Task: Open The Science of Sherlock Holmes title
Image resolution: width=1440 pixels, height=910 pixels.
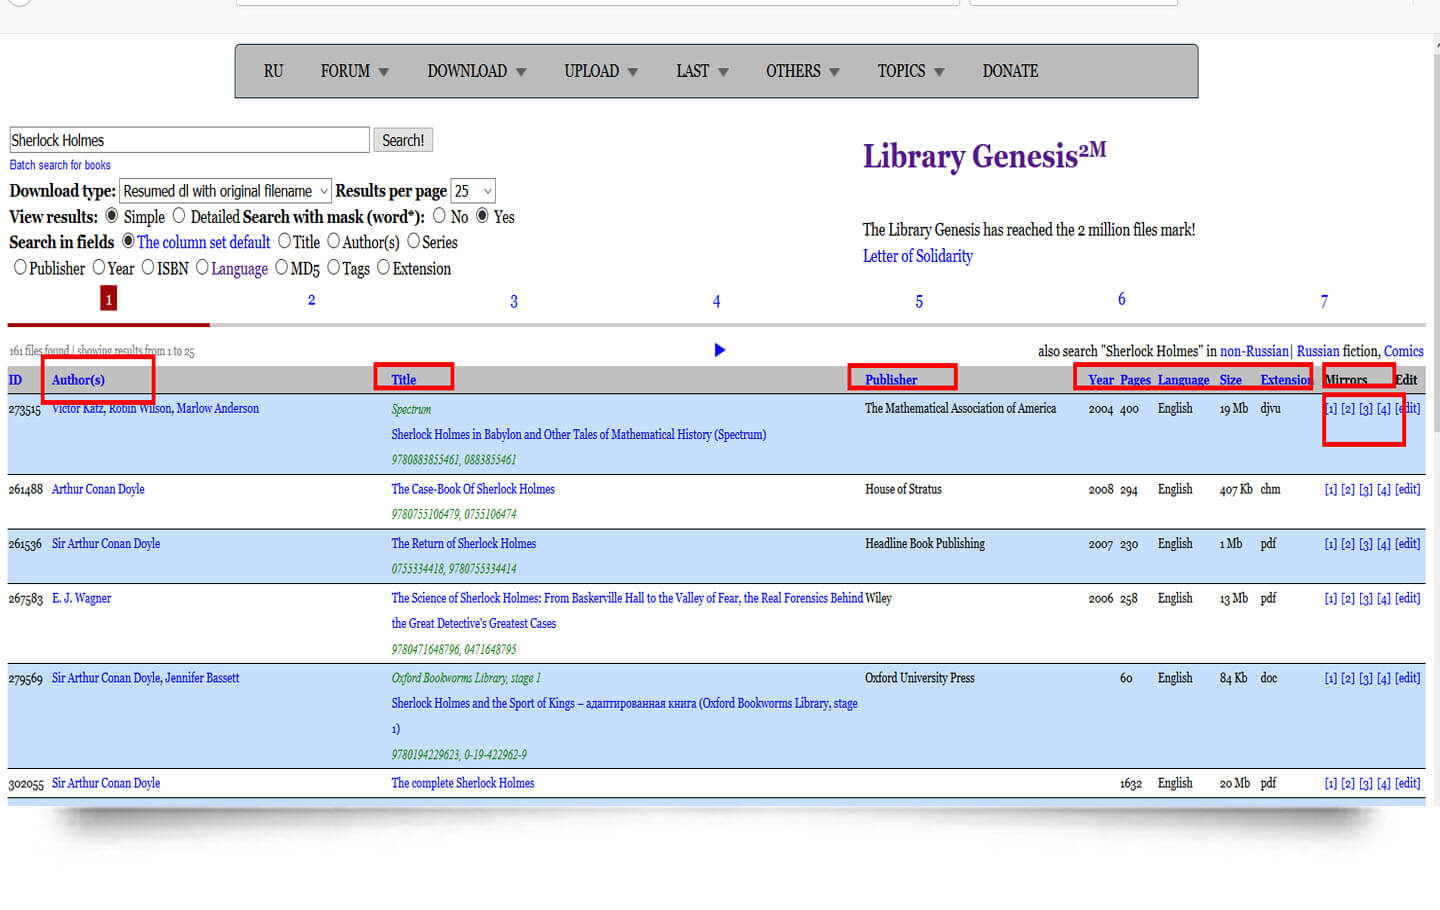Action: [627, 610]
